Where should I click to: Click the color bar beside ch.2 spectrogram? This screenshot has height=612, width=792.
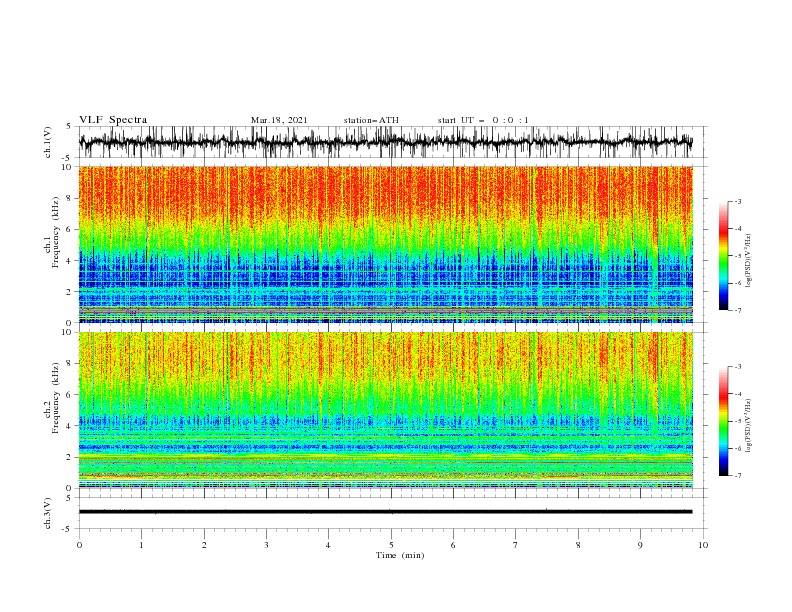[x=724, y=421]
